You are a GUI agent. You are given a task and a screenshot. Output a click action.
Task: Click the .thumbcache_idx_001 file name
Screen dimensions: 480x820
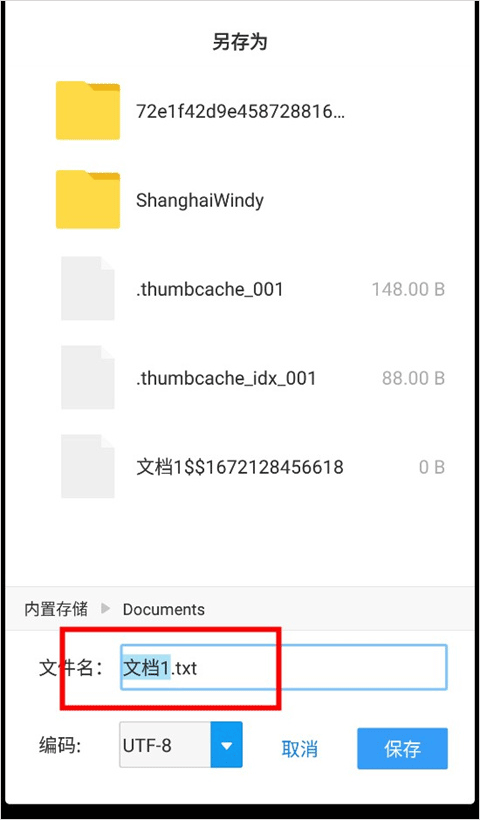(x=226, y=378)
